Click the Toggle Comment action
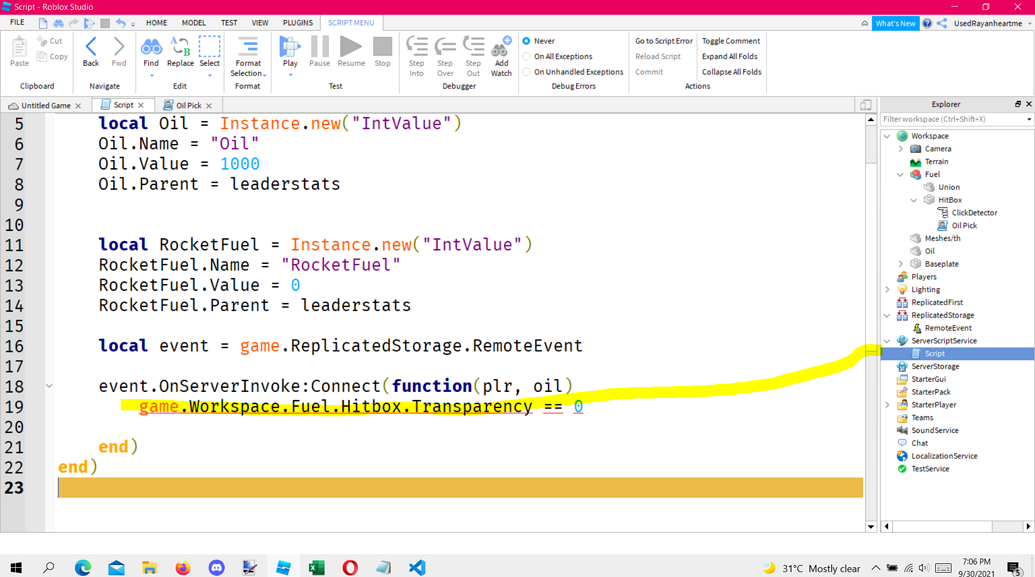This screenshot has width=1035, height=577. point(730,40)
